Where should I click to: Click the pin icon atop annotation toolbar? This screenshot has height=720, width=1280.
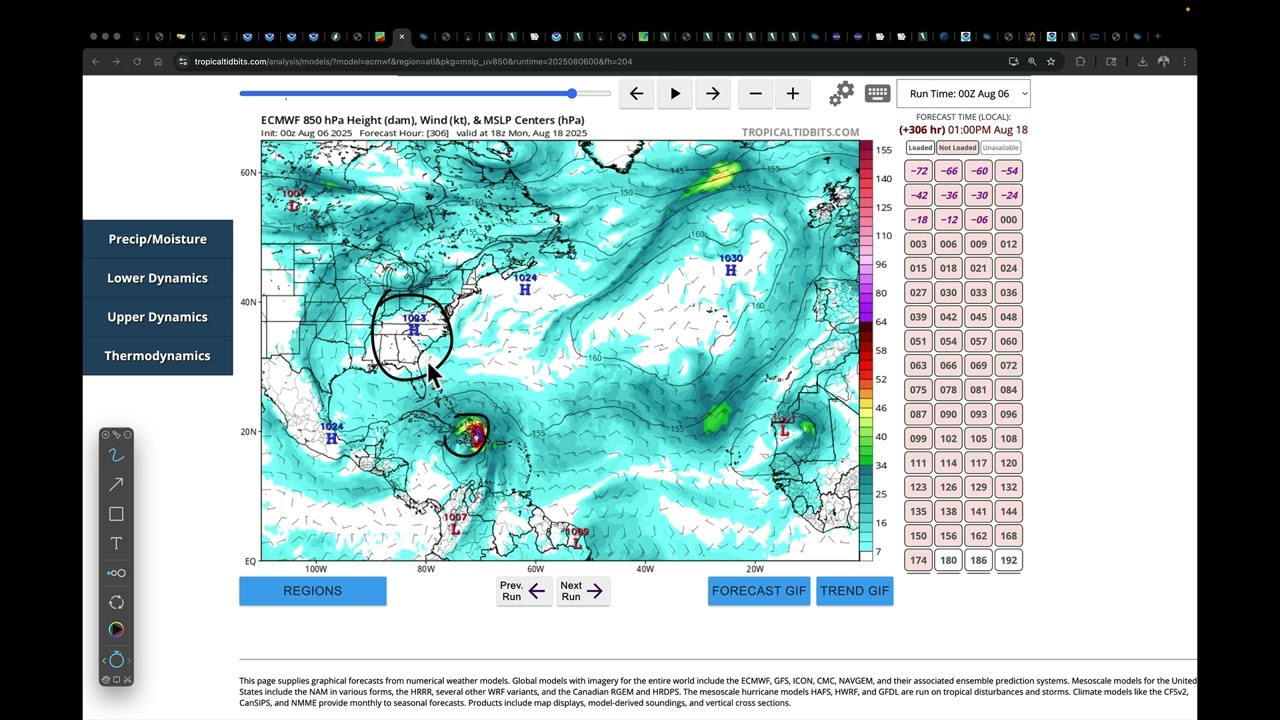tap(116, 435)
